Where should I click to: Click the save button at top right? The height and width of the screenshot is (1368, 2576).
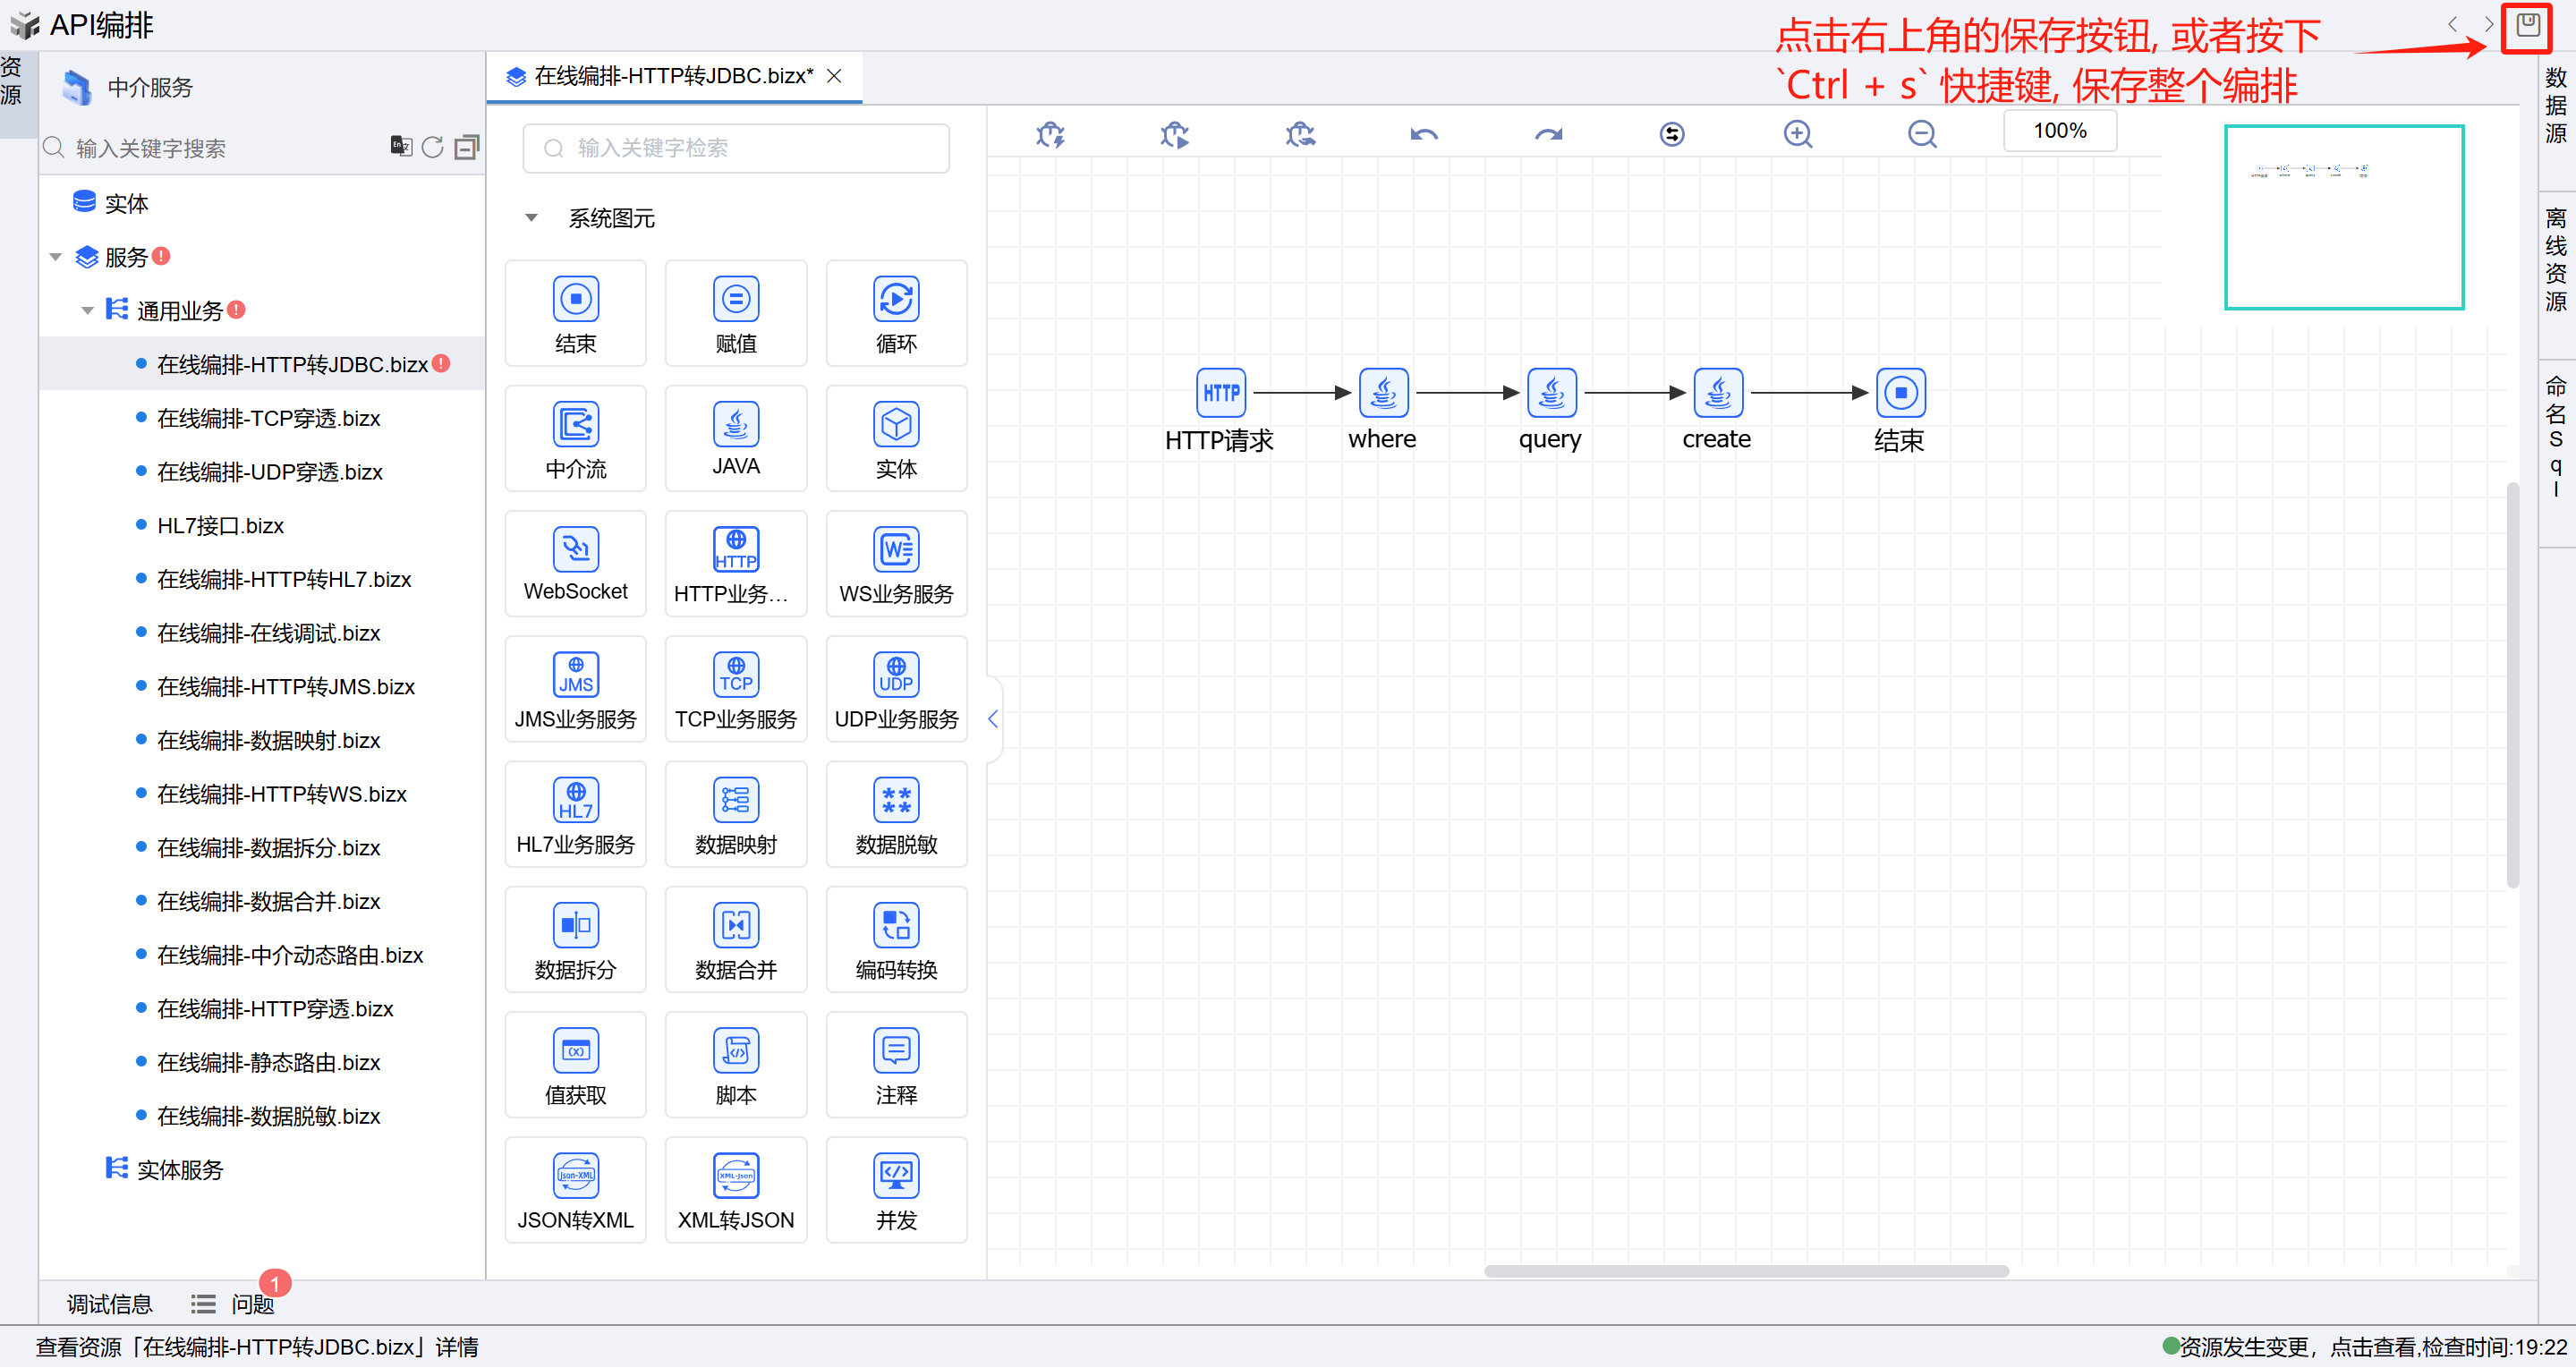click(x=2527, y=26)
